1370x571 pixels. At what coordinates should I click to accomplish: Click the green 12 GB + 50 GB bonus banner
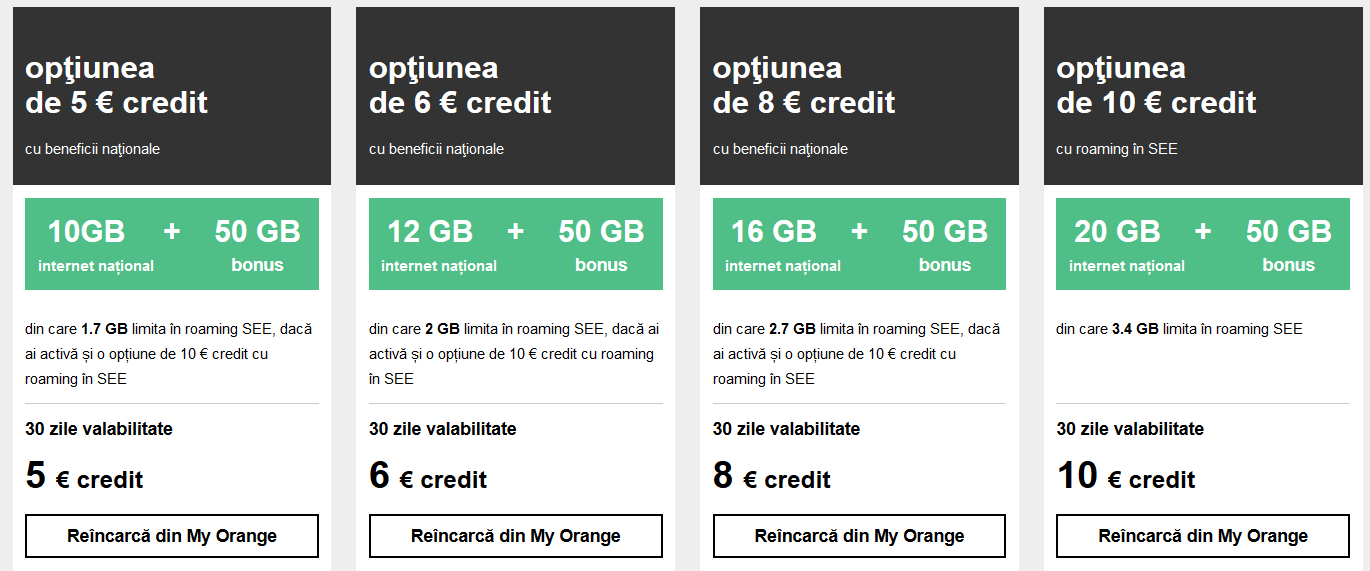pyautogui.click(x=515, y=244)
